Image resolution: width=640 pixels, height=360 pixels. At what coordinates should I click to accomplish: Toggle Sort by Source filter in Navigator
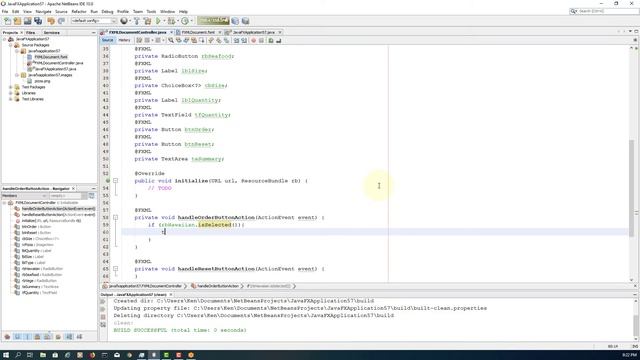click(79, 337)
